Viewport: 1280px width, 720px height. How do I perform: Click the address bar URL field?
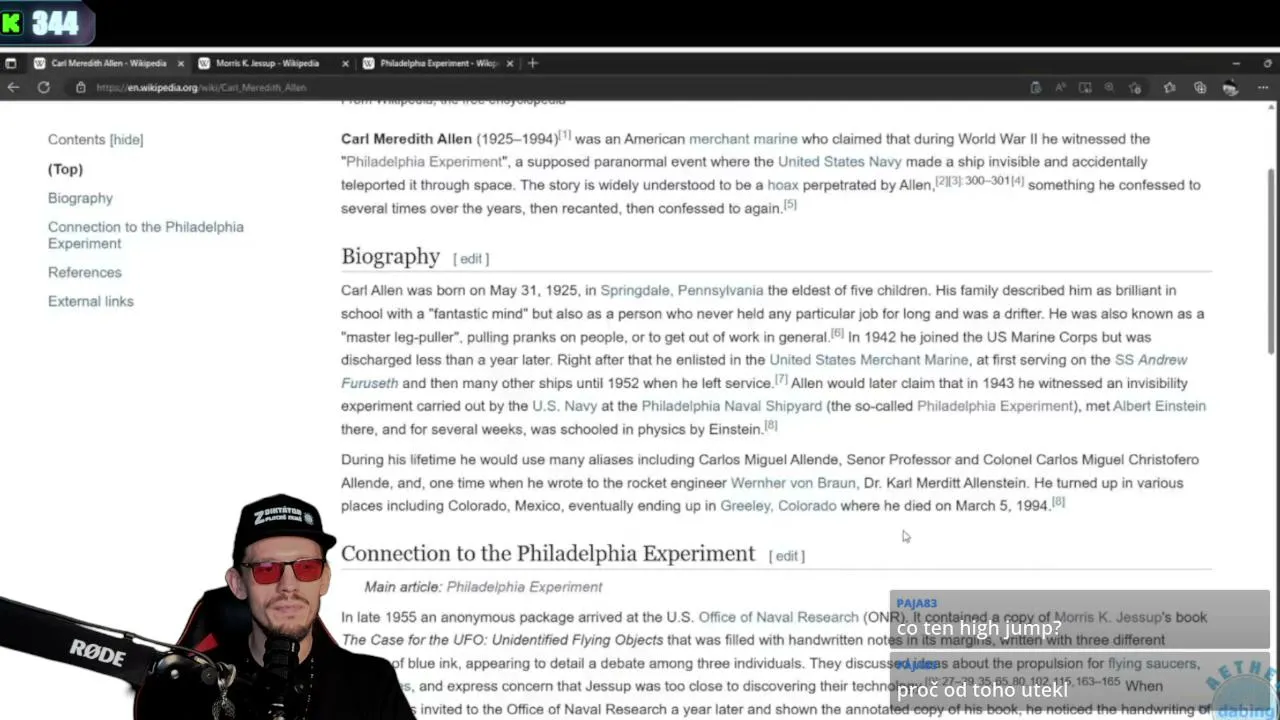pyautogui.click(x=202, y=88)
